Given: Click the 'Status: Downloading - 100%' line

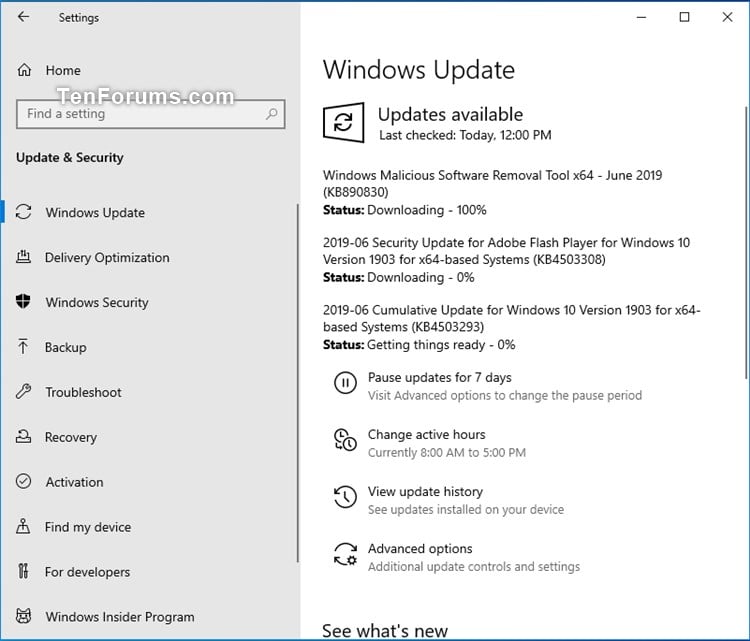Looking at the screenshot, I should [405, 210].
